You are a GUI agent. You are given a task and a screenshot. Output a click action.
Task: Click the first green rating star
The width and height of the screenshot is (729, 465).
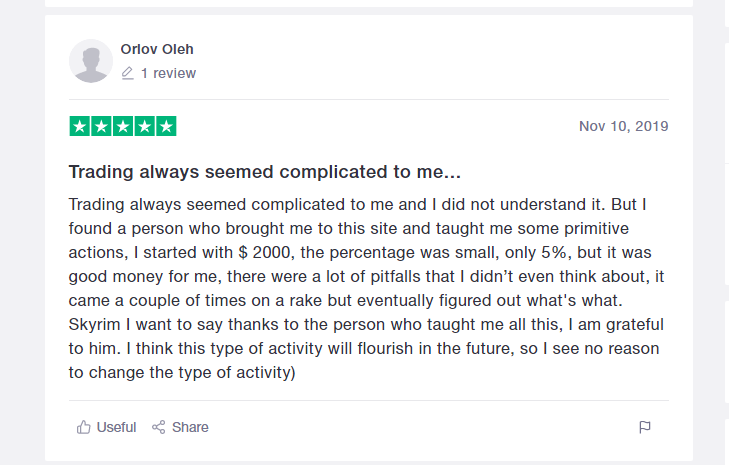pyautogui.click(x=79, y=127)
